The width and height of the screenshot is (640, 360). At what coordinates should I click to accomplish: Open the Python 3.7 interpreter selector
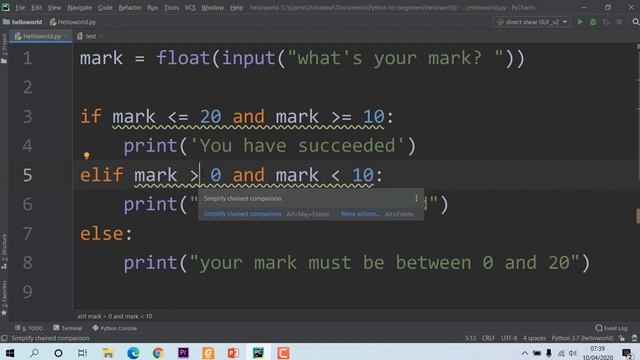pyautogui.click(x=582, y=338)
